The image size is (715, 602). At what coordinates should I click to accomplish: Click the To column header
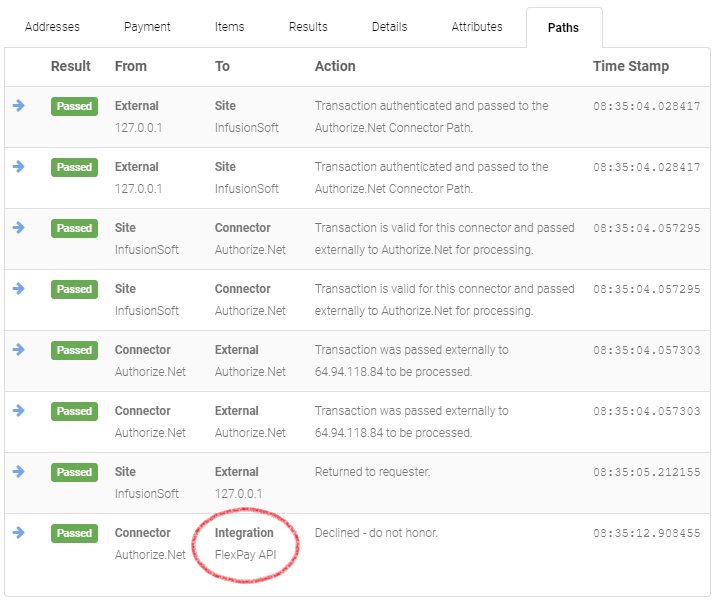pos(223,66)
